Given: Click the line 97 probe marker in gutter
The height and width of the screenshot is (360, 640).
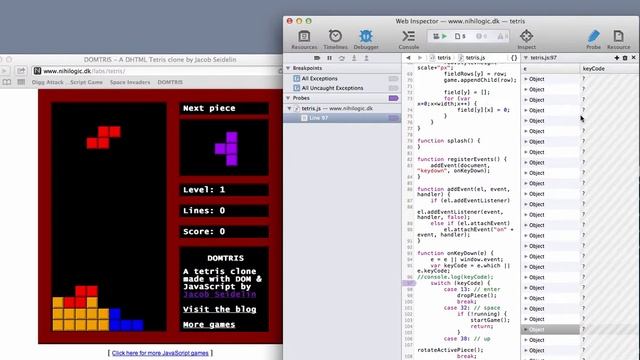Looking at the screenshot, I should coord(409,283).
